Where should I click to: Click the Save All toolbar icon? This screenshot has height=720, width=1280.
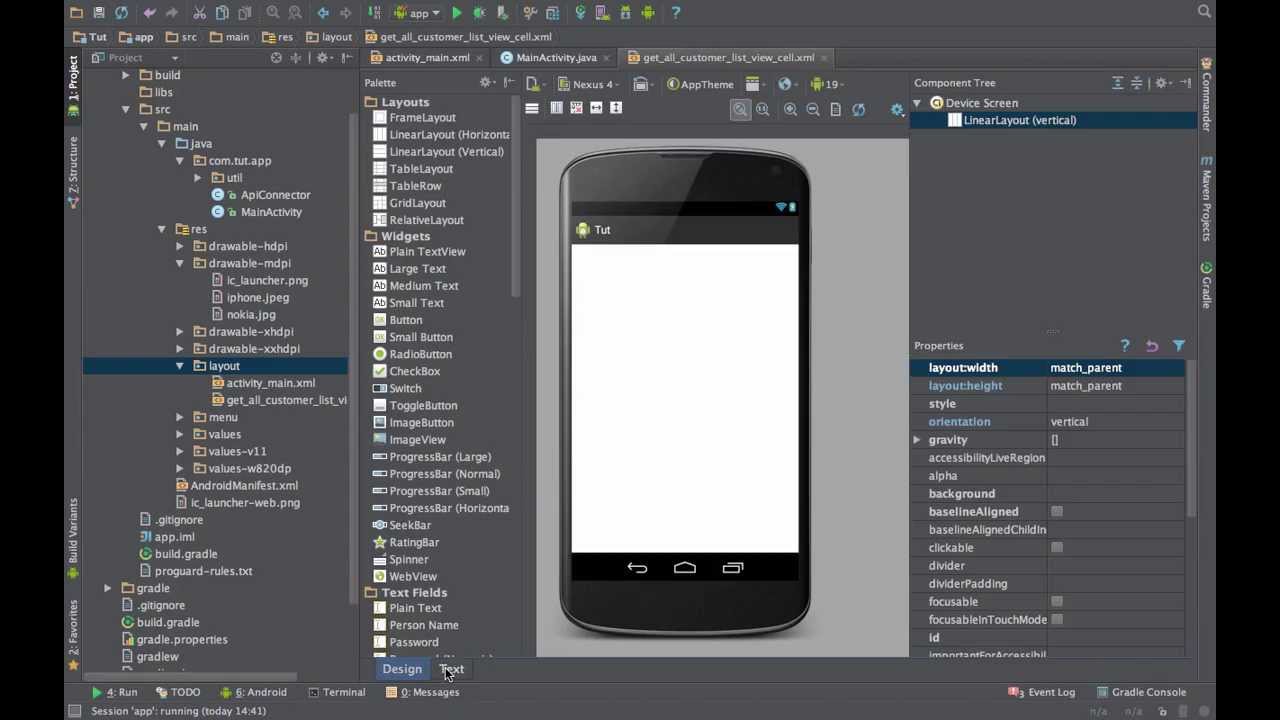coord(99,13)
